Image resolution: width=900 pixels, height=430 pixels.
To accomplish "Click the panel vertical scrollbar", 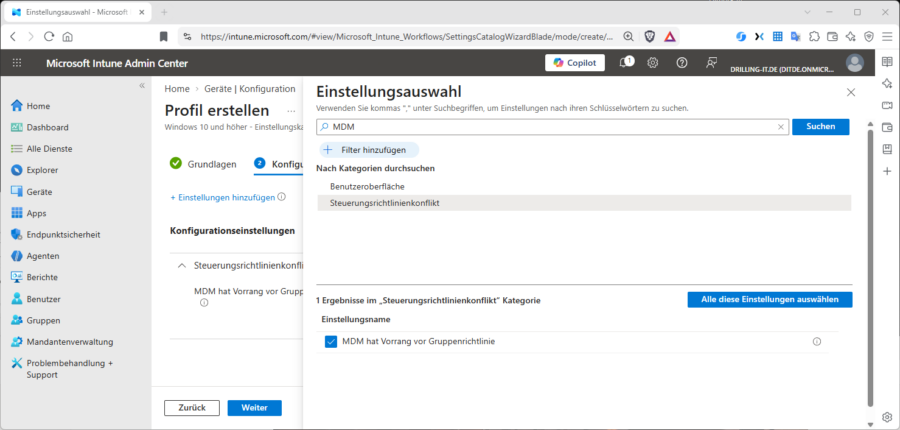I will pos(871,267).
